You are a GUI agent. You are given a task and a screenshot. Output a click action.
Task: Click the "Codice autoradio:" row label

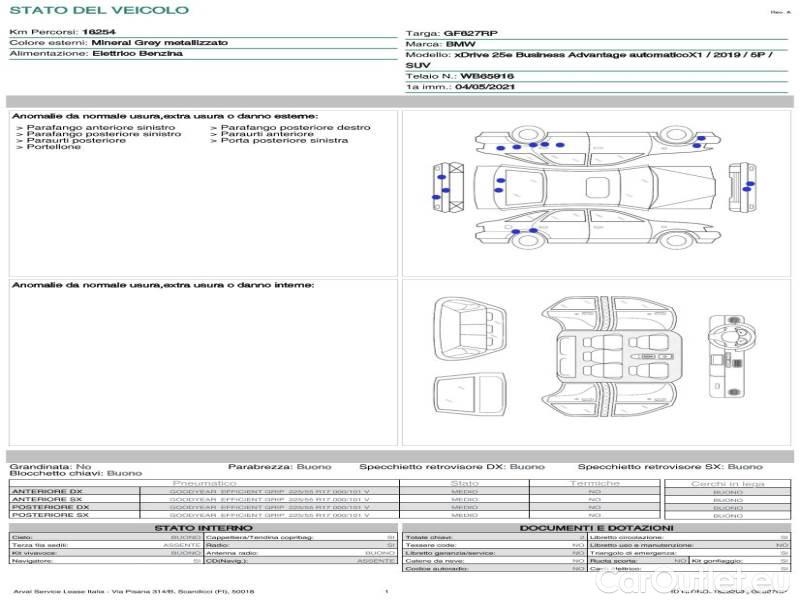tap(437, 569)
